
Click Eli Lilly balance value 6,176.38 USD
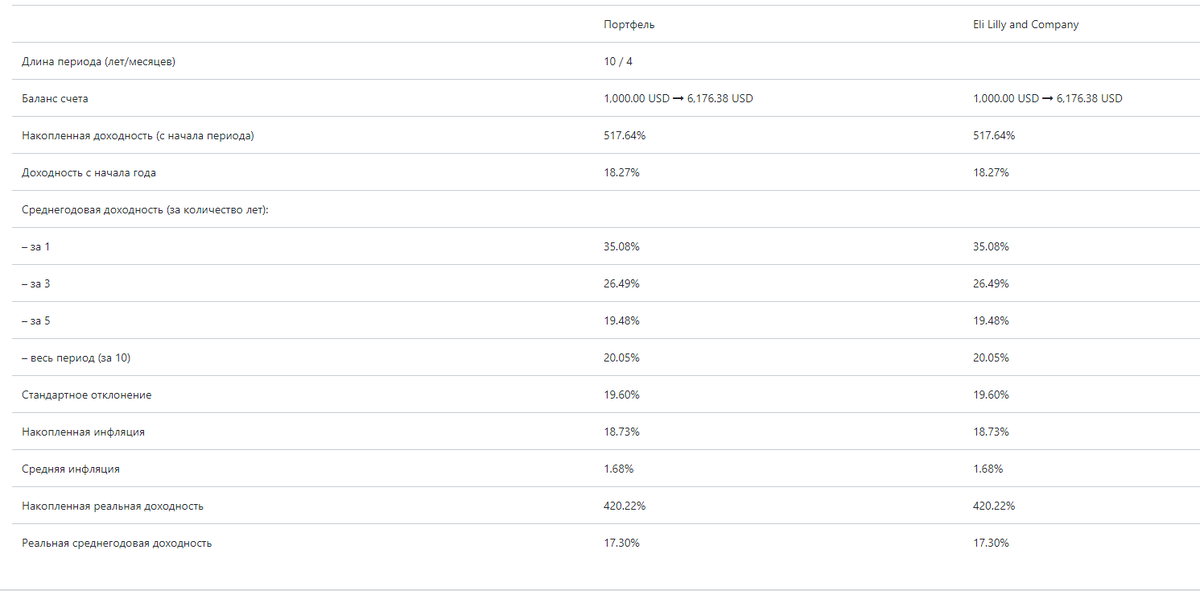[1089, 99]
